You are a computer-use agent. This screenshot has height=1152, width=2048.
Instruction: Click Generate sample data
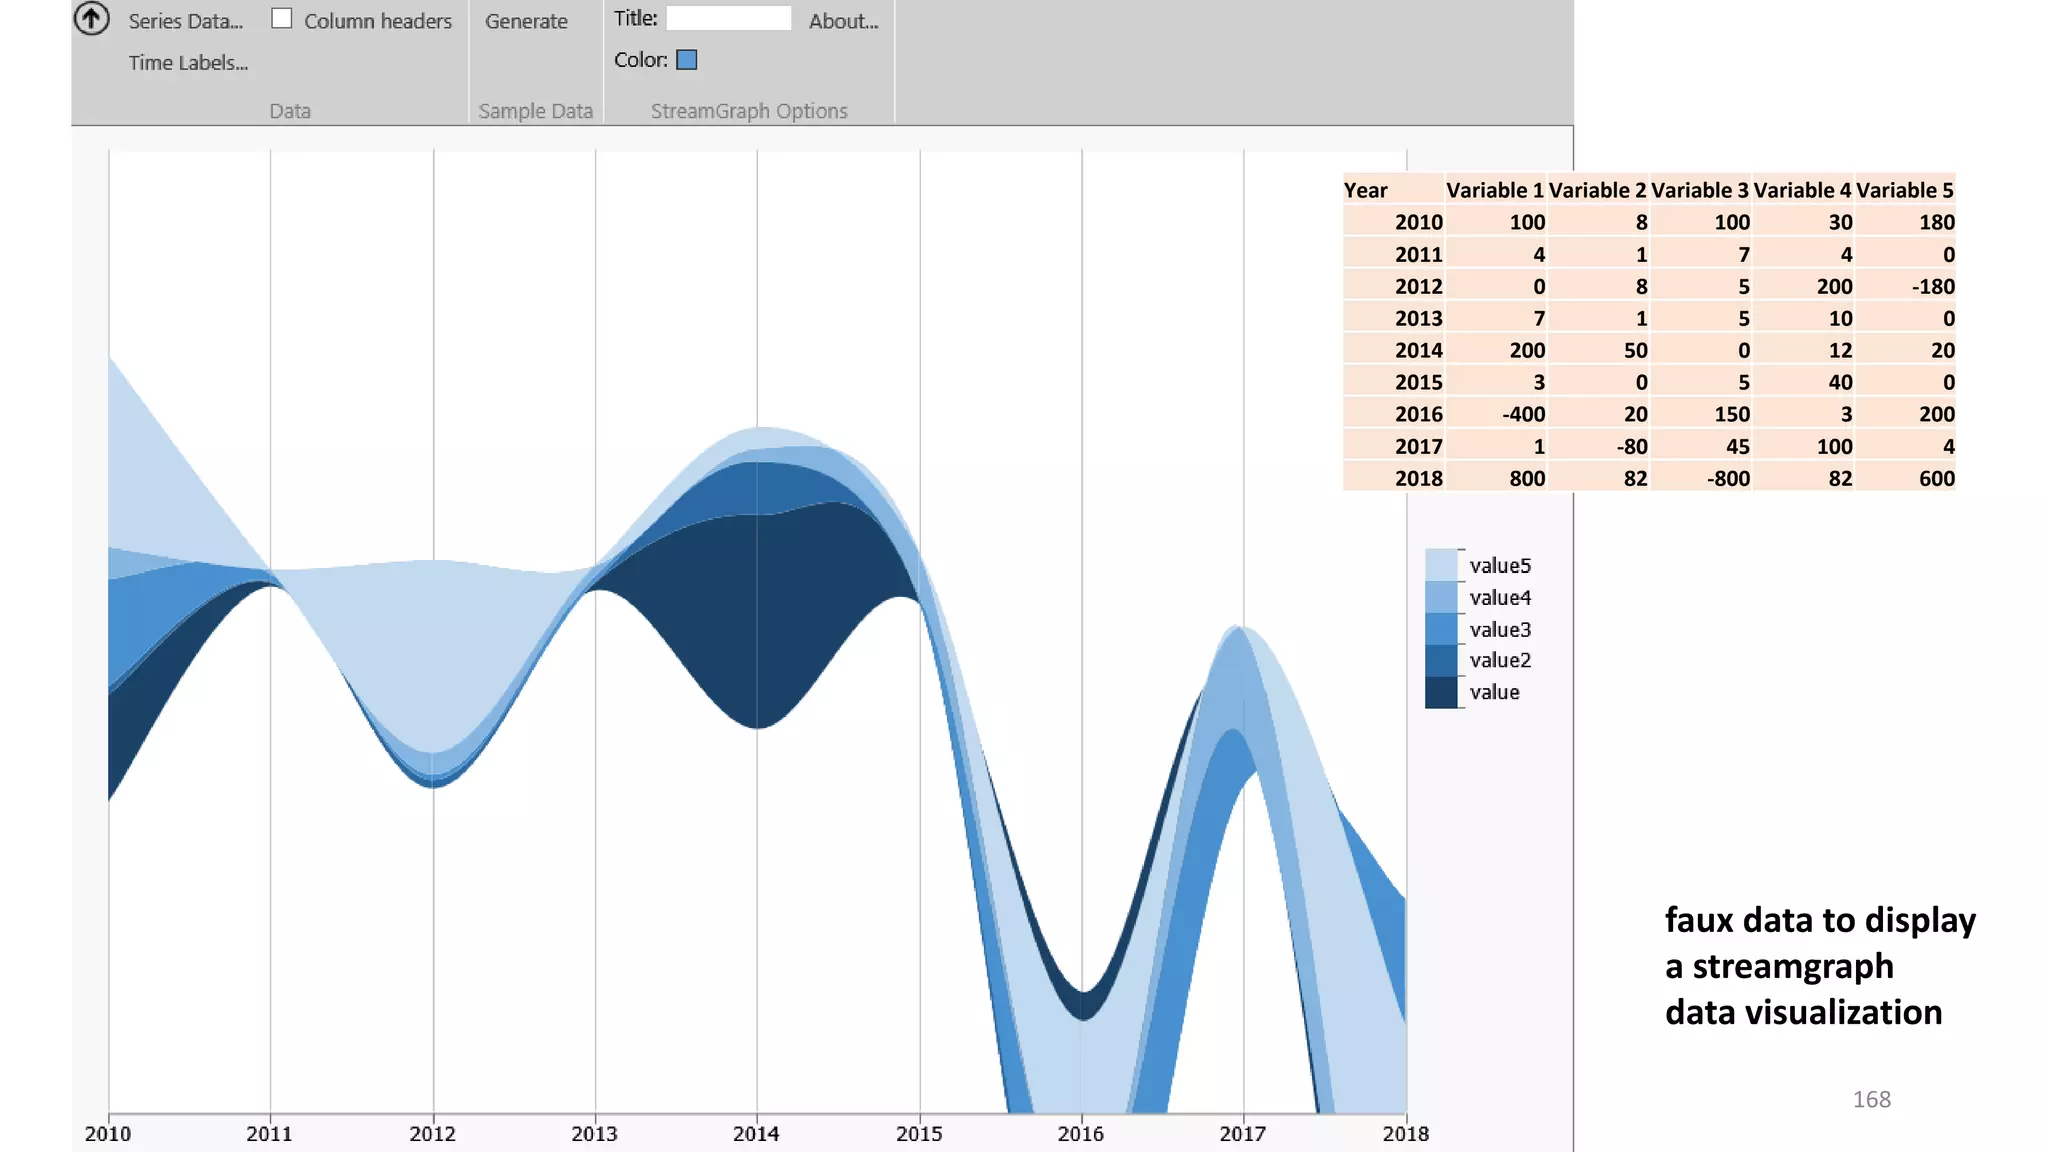[526, 21]
